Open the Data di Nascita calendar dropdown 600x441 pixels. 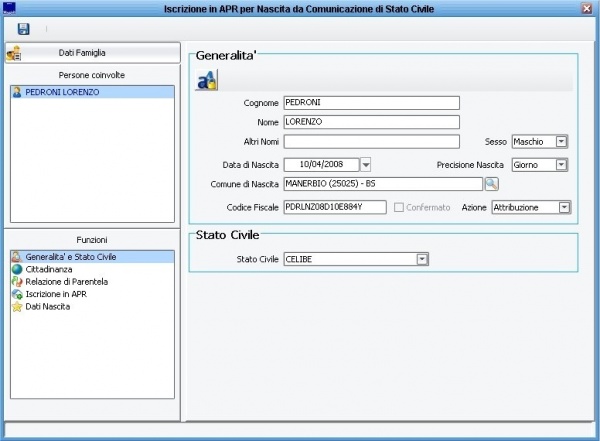tap(366, 165)
